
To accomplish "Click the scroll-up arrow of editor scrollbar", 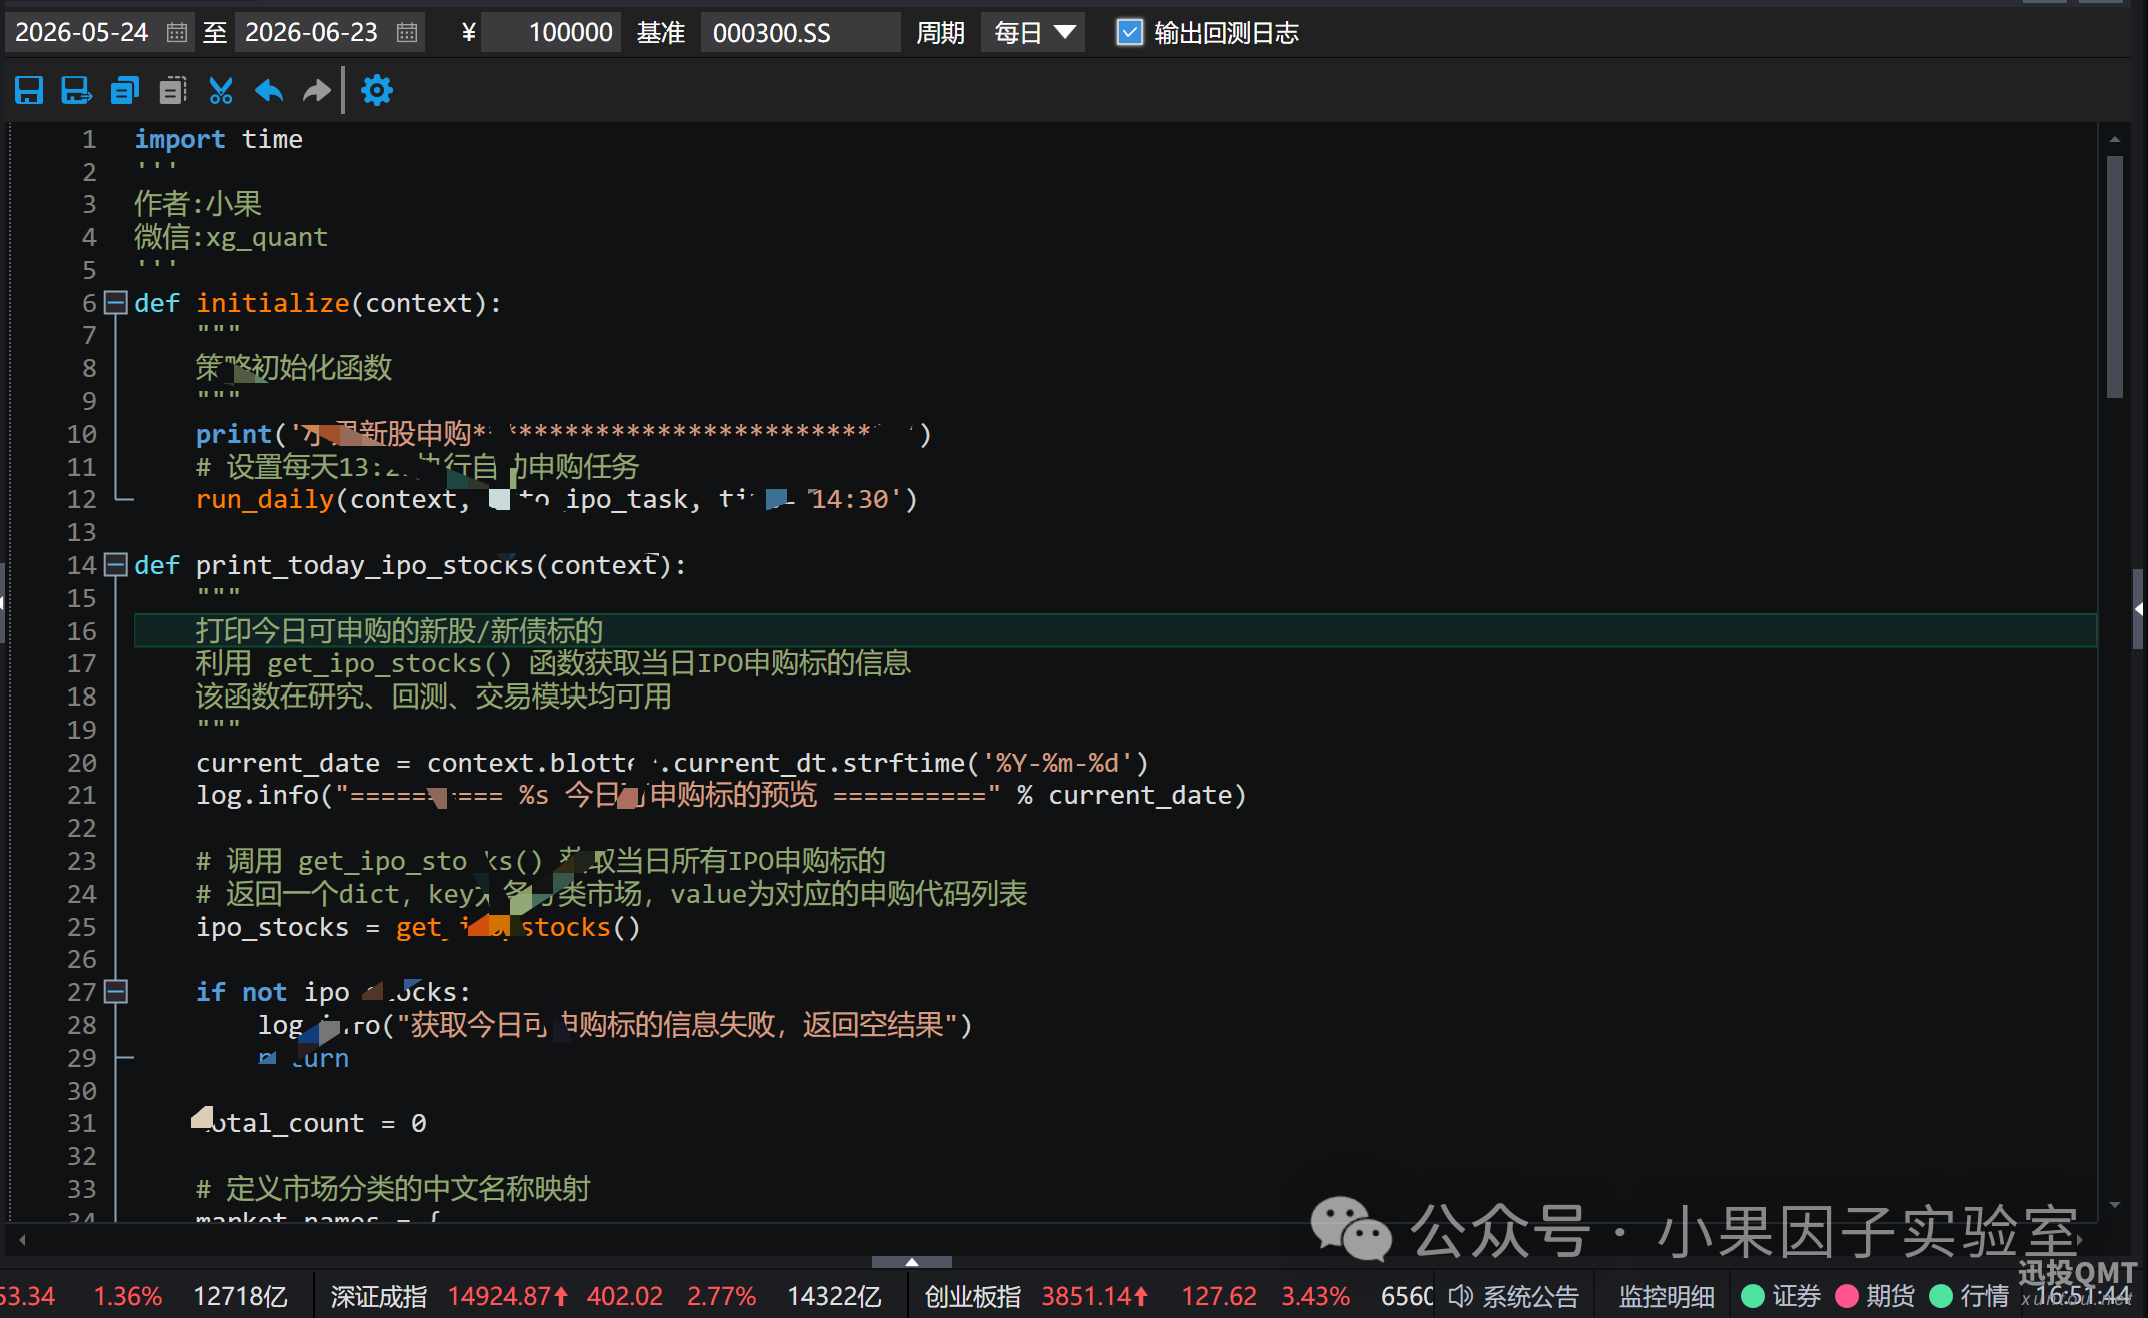I will pyautogui.click(x=2114, y=139).
